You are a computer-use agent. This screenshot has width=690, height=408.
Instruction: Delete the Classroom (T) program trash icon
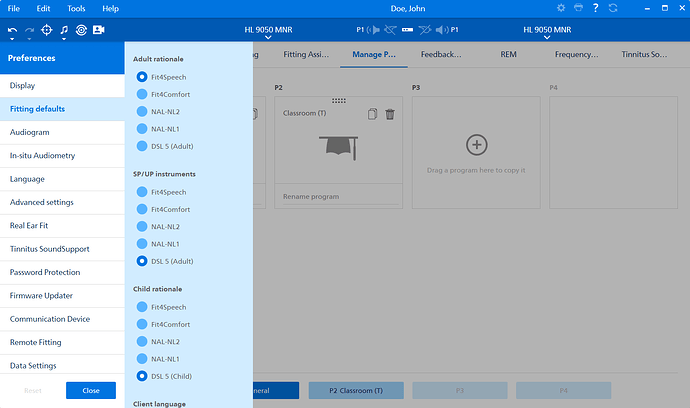[x=390, y=114]
